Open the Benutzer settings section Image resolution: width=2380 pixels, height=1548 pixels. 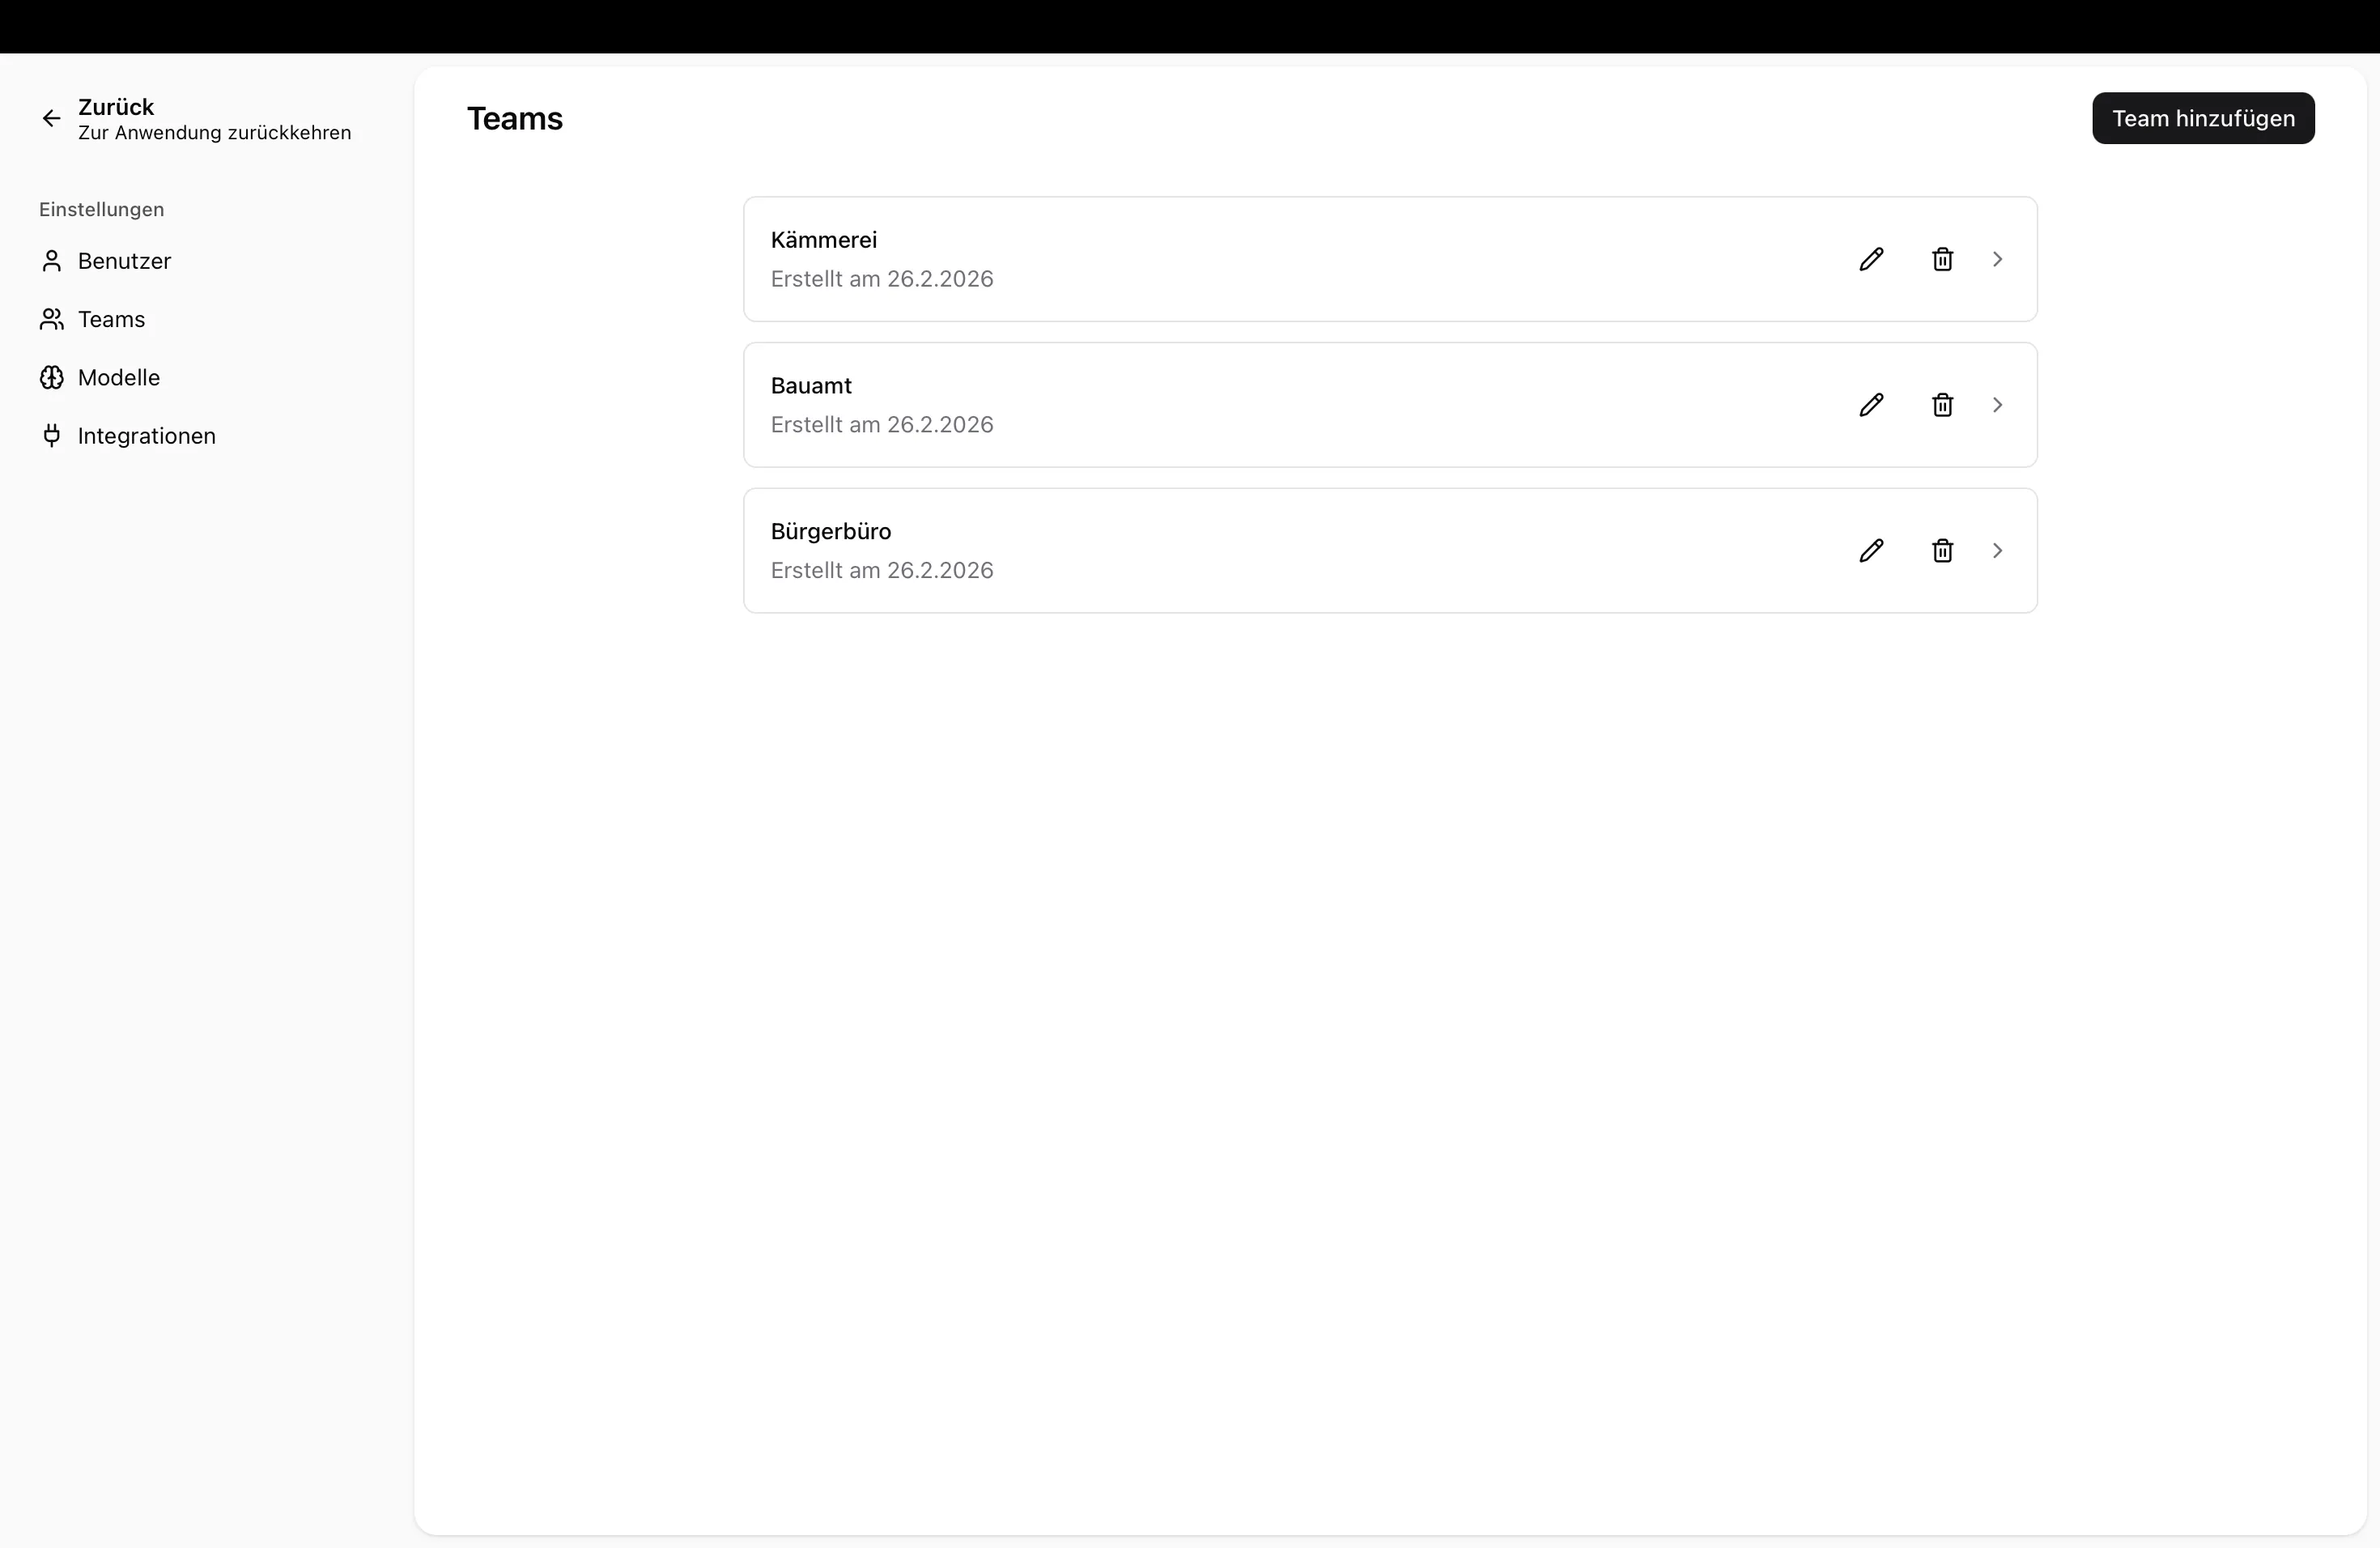point(124,261)
